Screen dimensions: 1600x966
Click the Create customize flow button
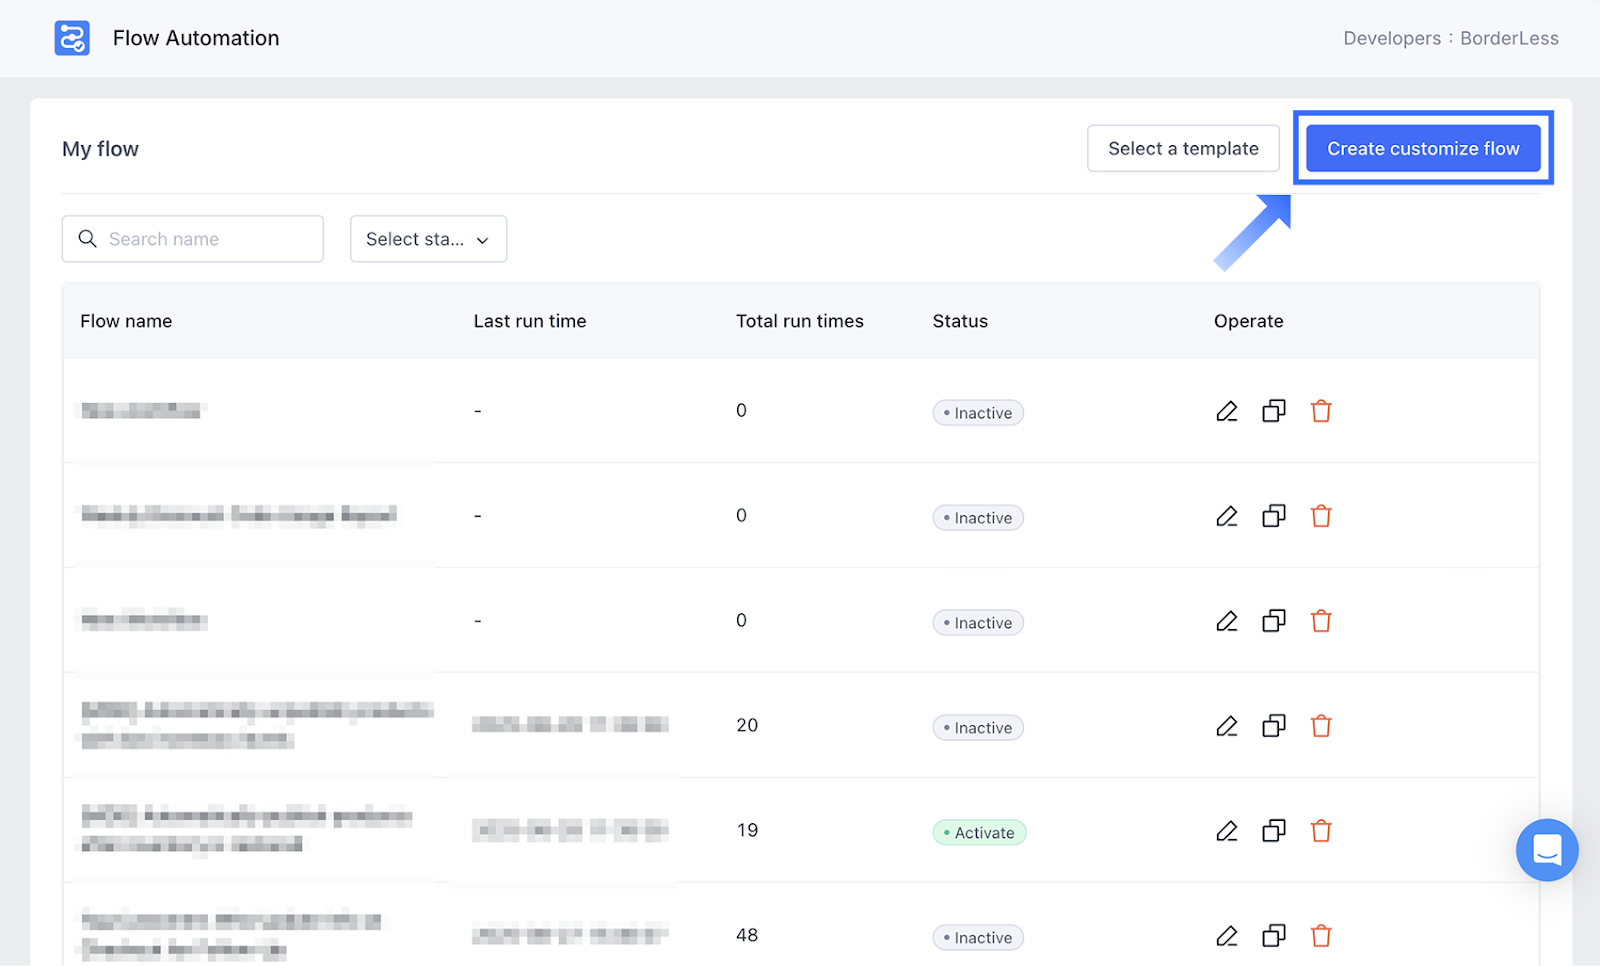[x=1422, y=148]
